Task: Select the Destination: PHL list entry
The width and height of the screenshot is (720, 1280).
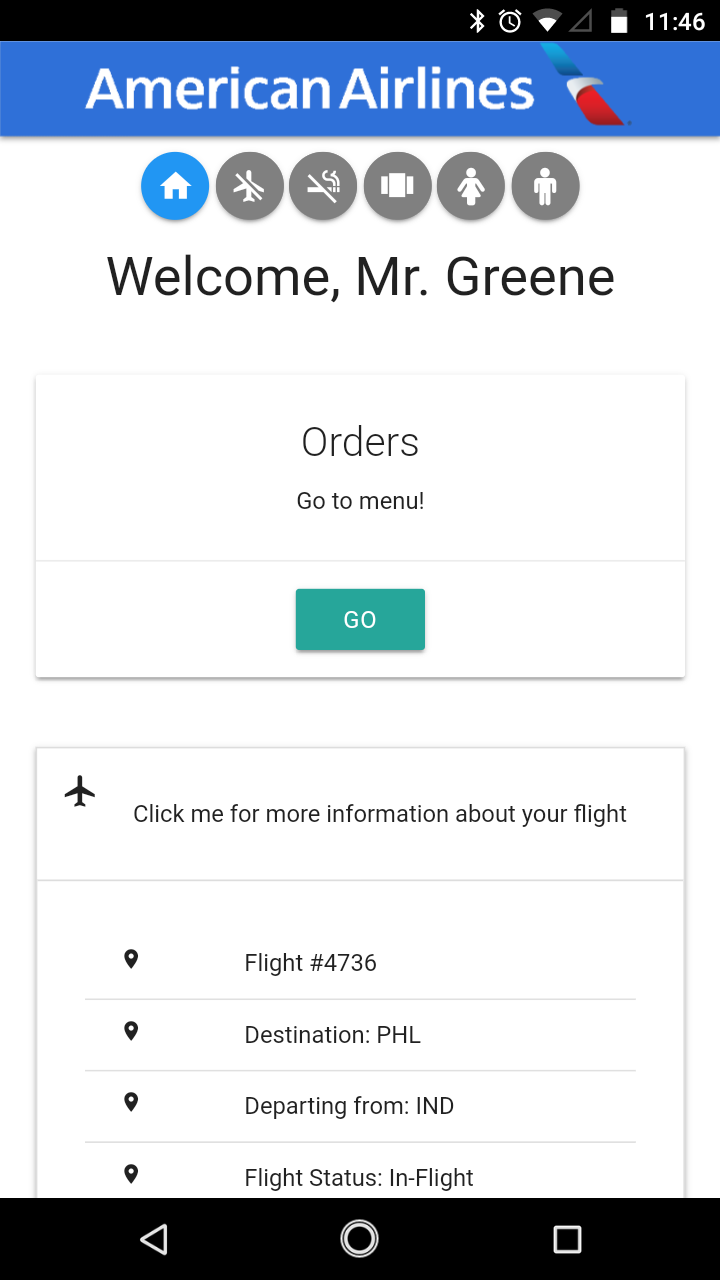Action: tap(360, 1034)
